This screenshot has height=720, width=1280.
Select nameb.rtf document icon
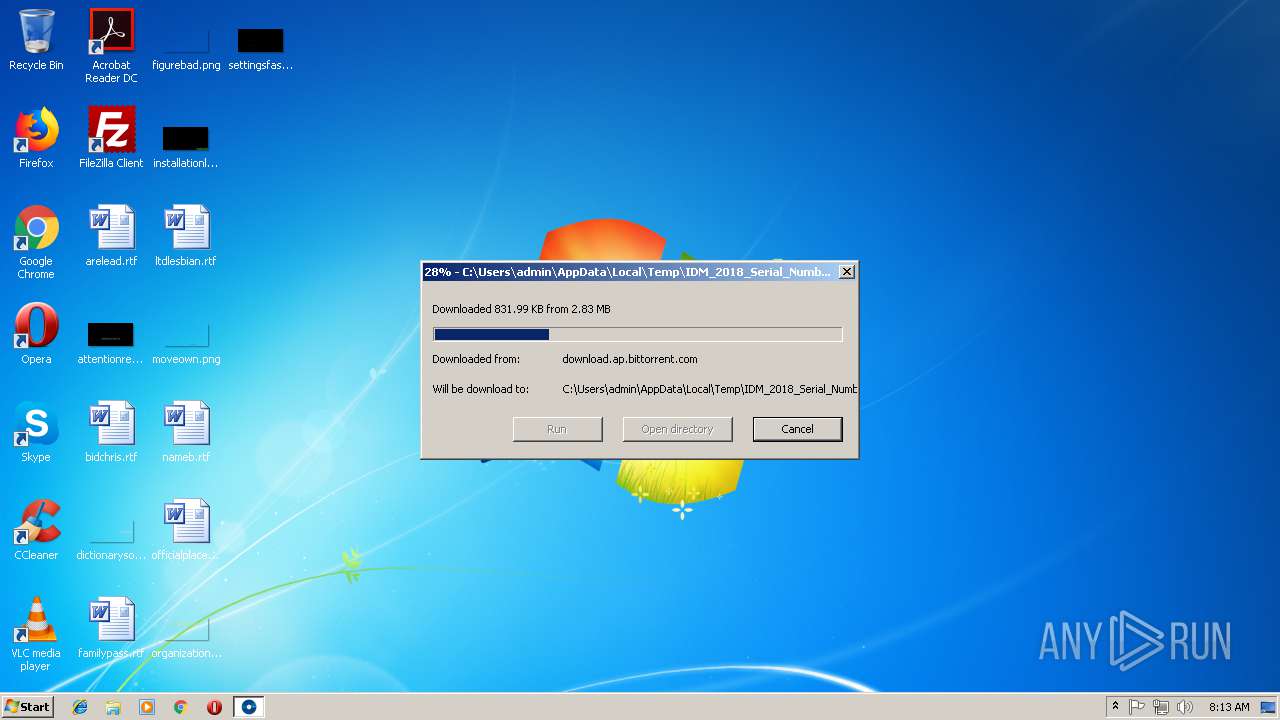tap(186, 432)
